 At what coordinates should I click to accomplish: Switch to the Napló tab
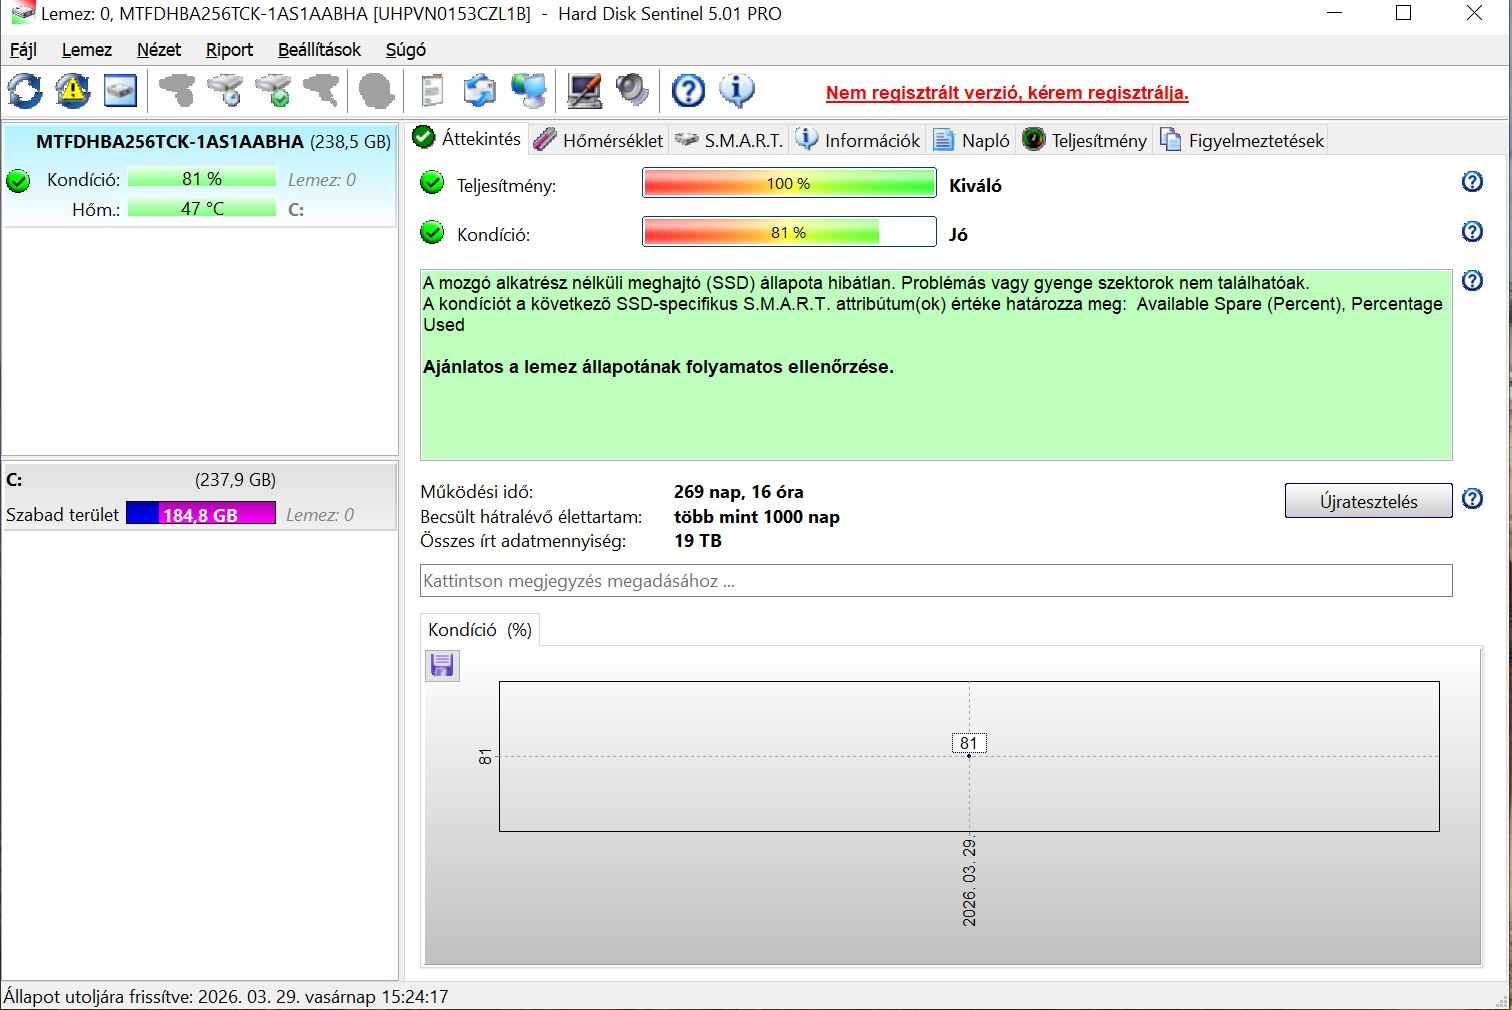971,140
